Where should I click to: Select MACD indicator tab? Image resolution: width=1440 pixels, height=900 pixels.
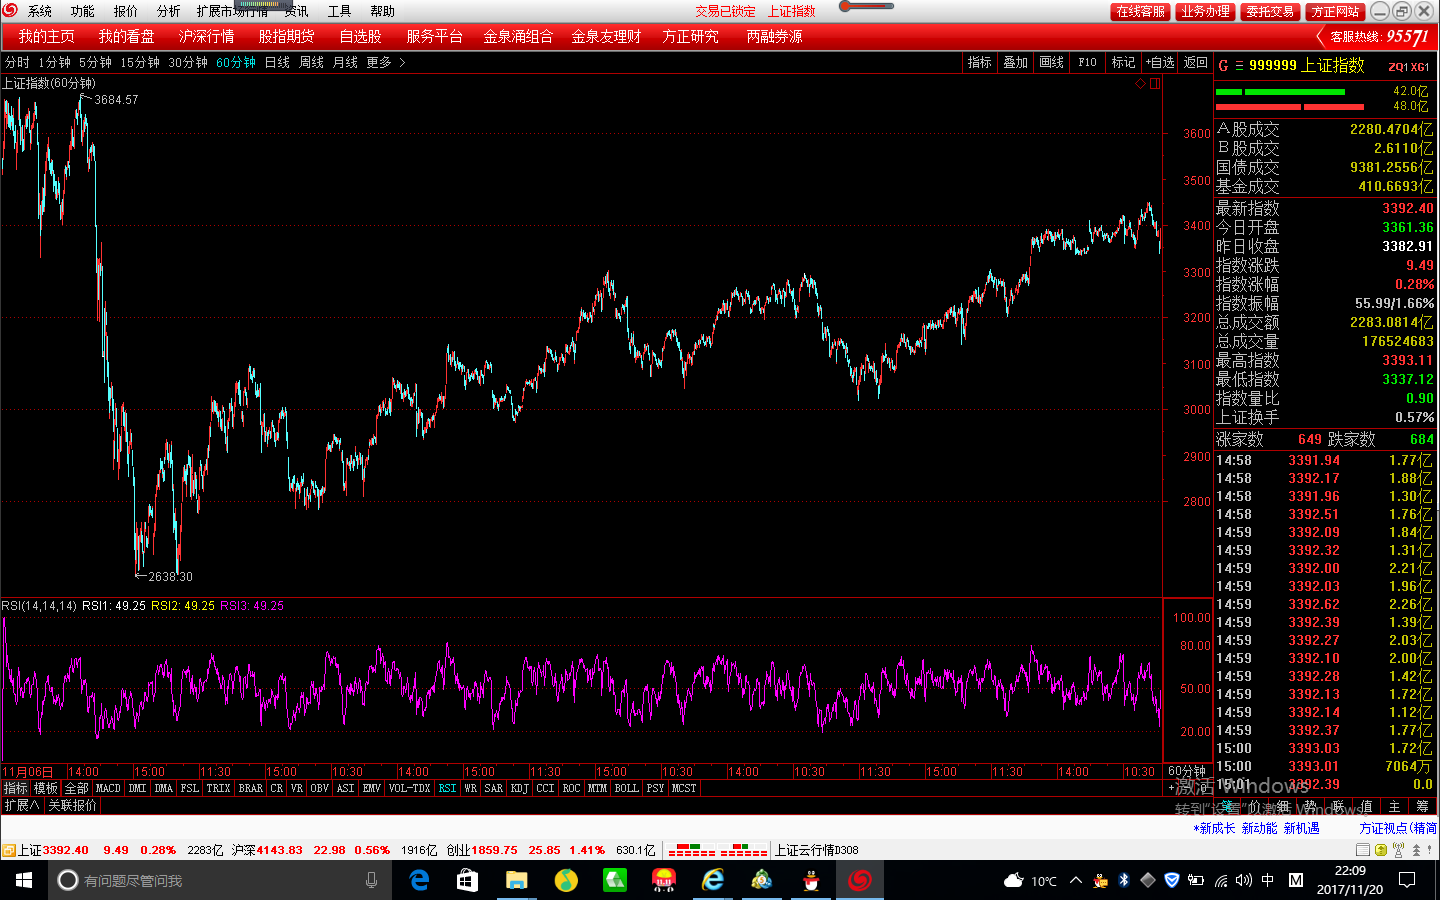point(107,788)
